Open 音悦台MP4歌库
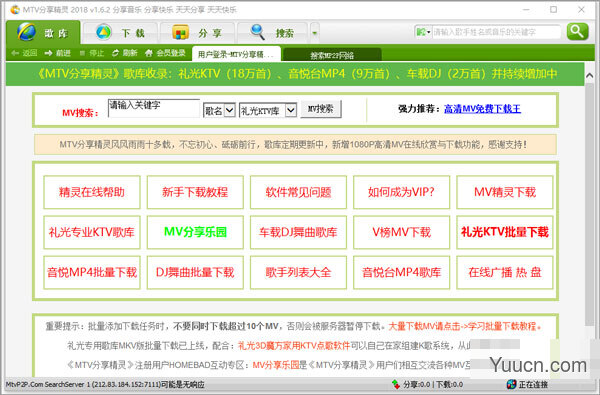600x395 pixels. (401, 273)
